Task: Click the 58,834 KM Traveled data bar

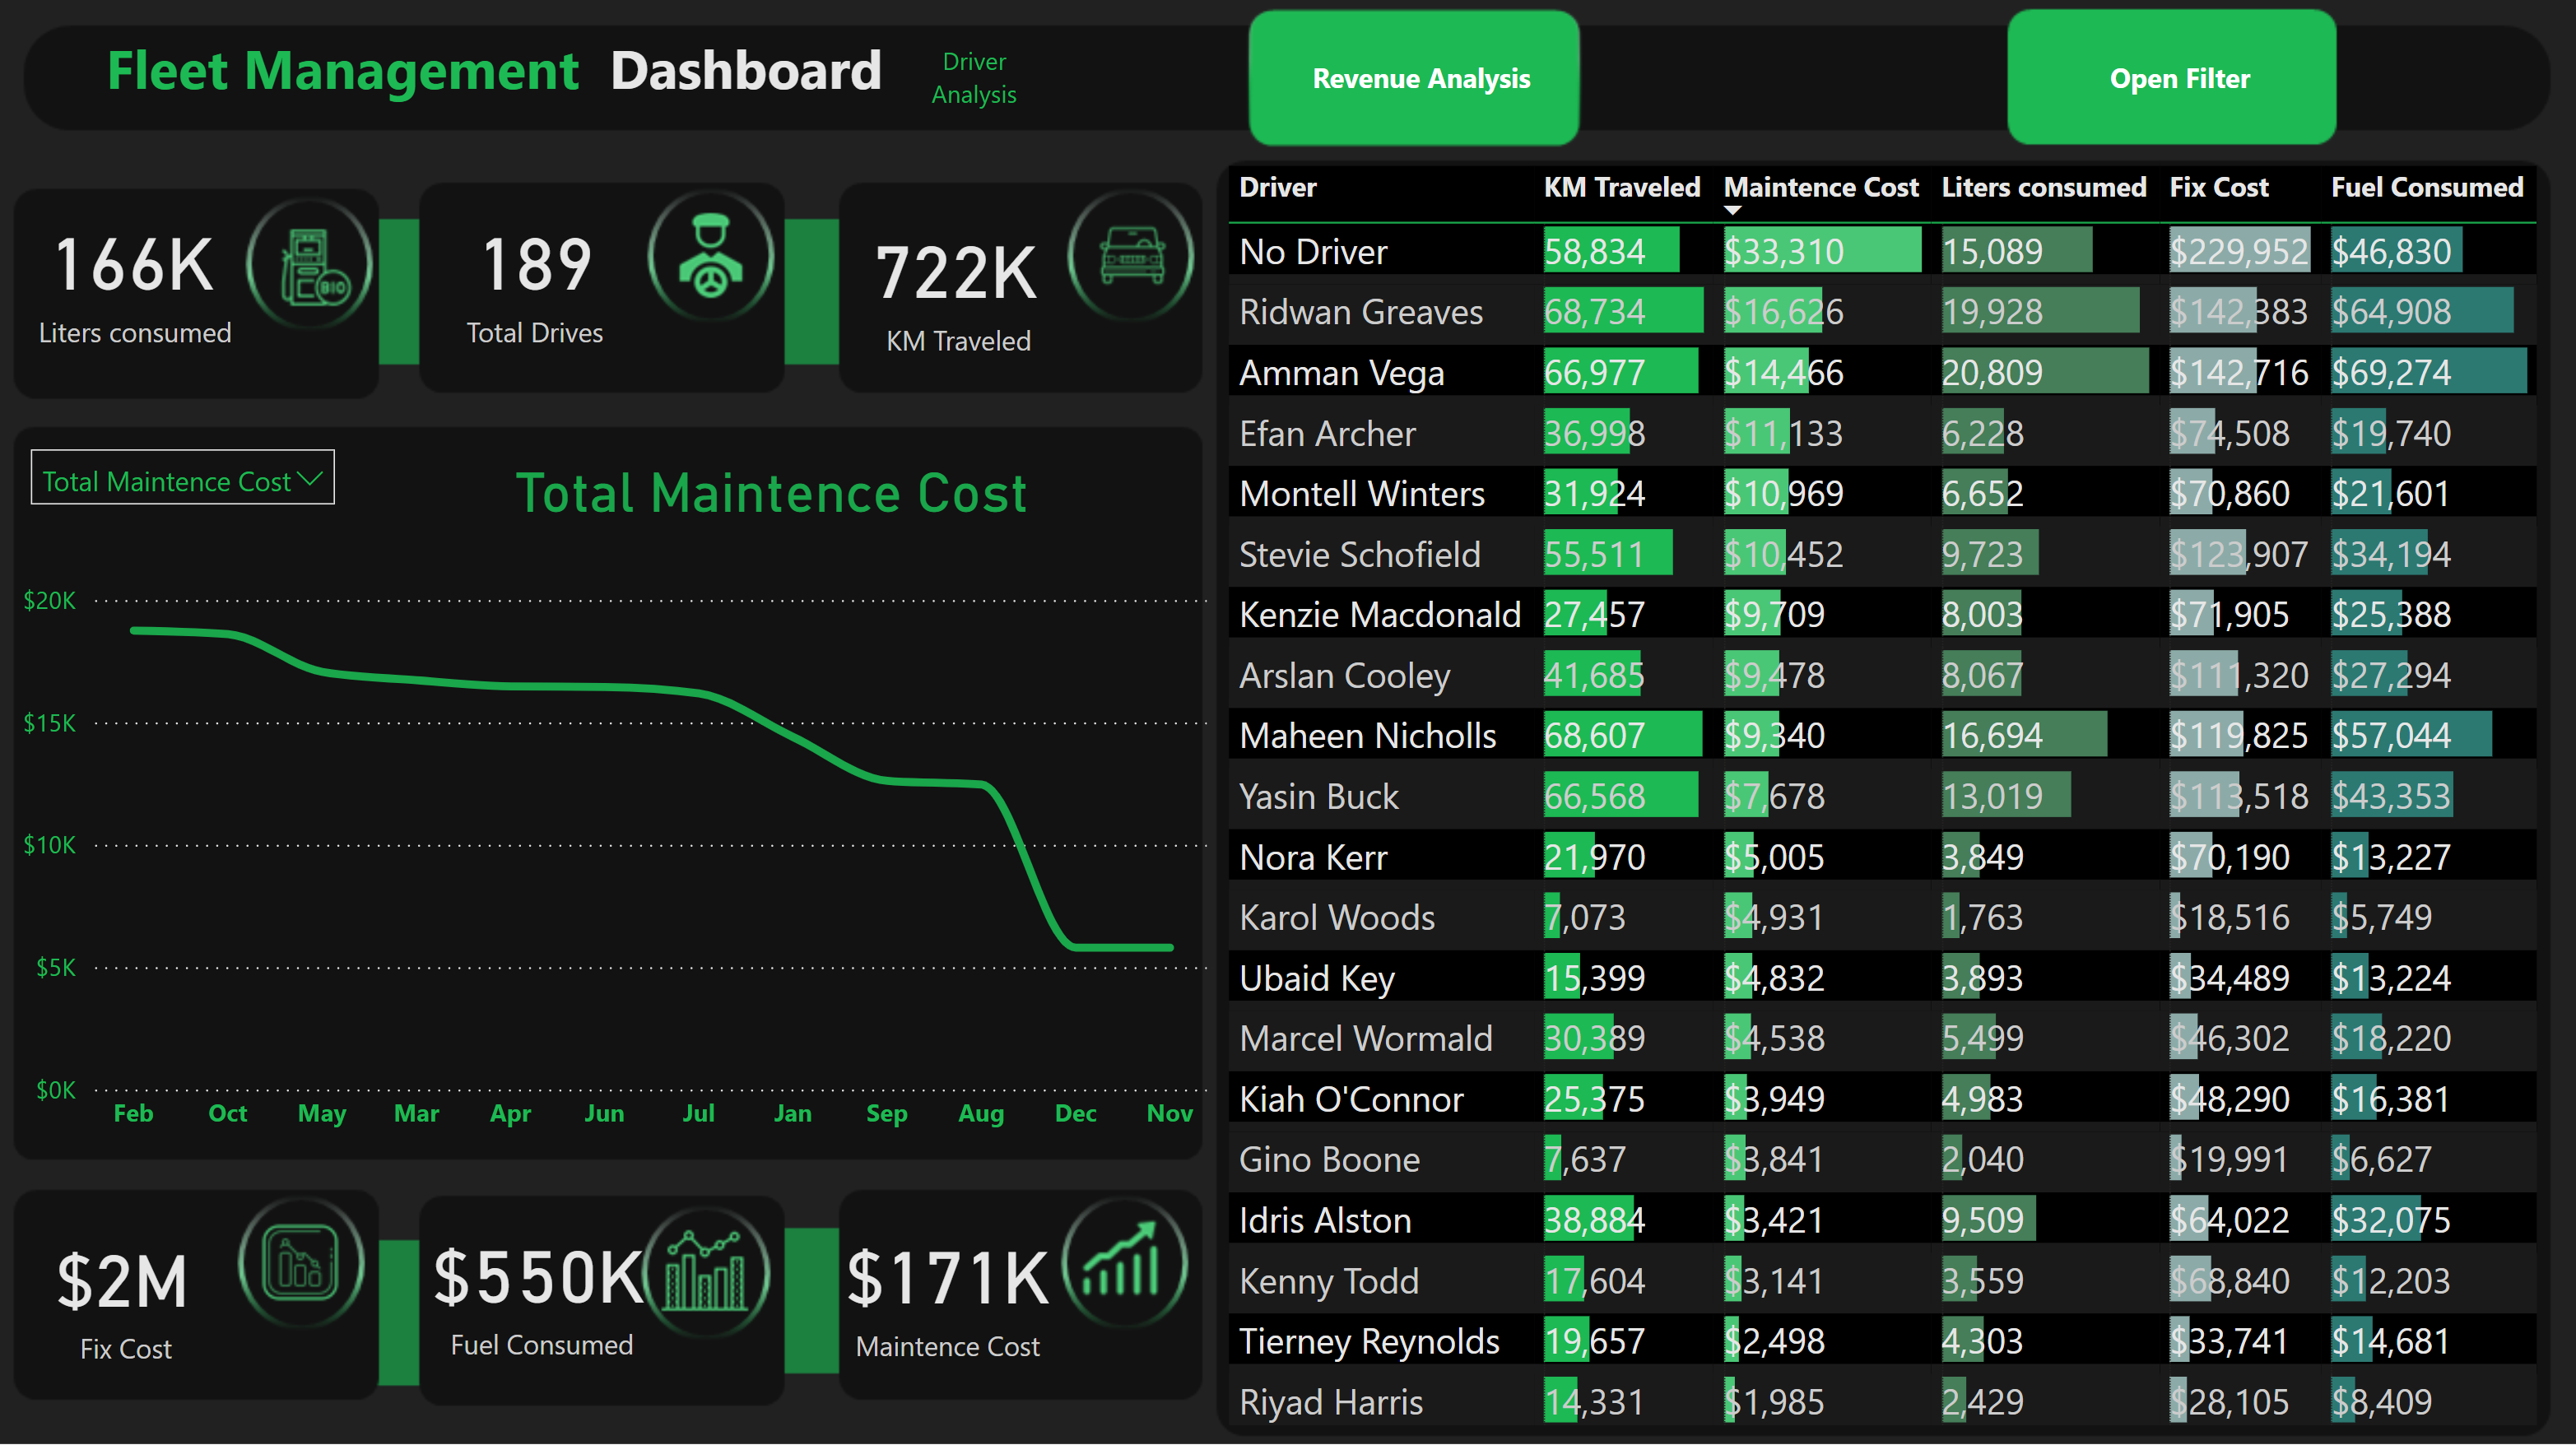Action: click(1611, 251)
